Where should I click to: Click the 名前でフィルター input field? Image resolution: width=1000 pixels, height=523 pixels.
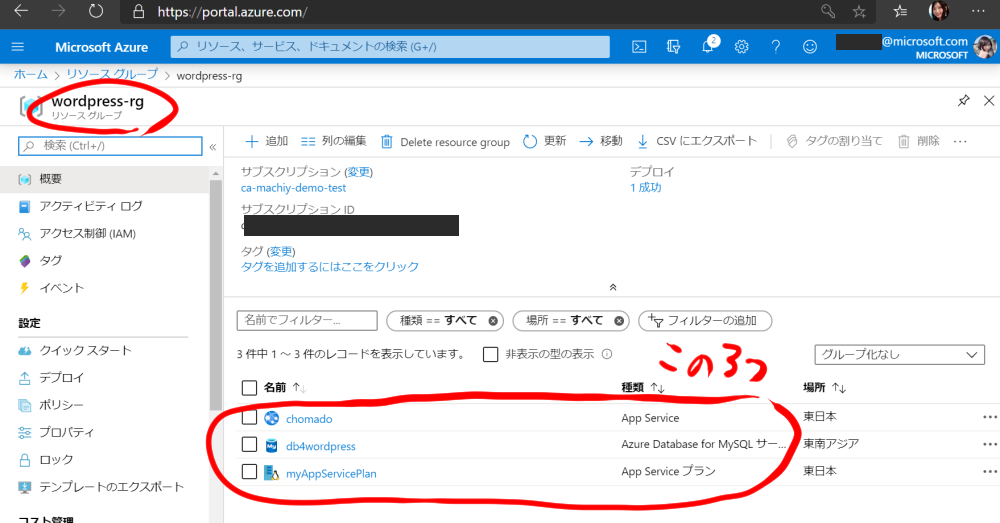point(307,320)
